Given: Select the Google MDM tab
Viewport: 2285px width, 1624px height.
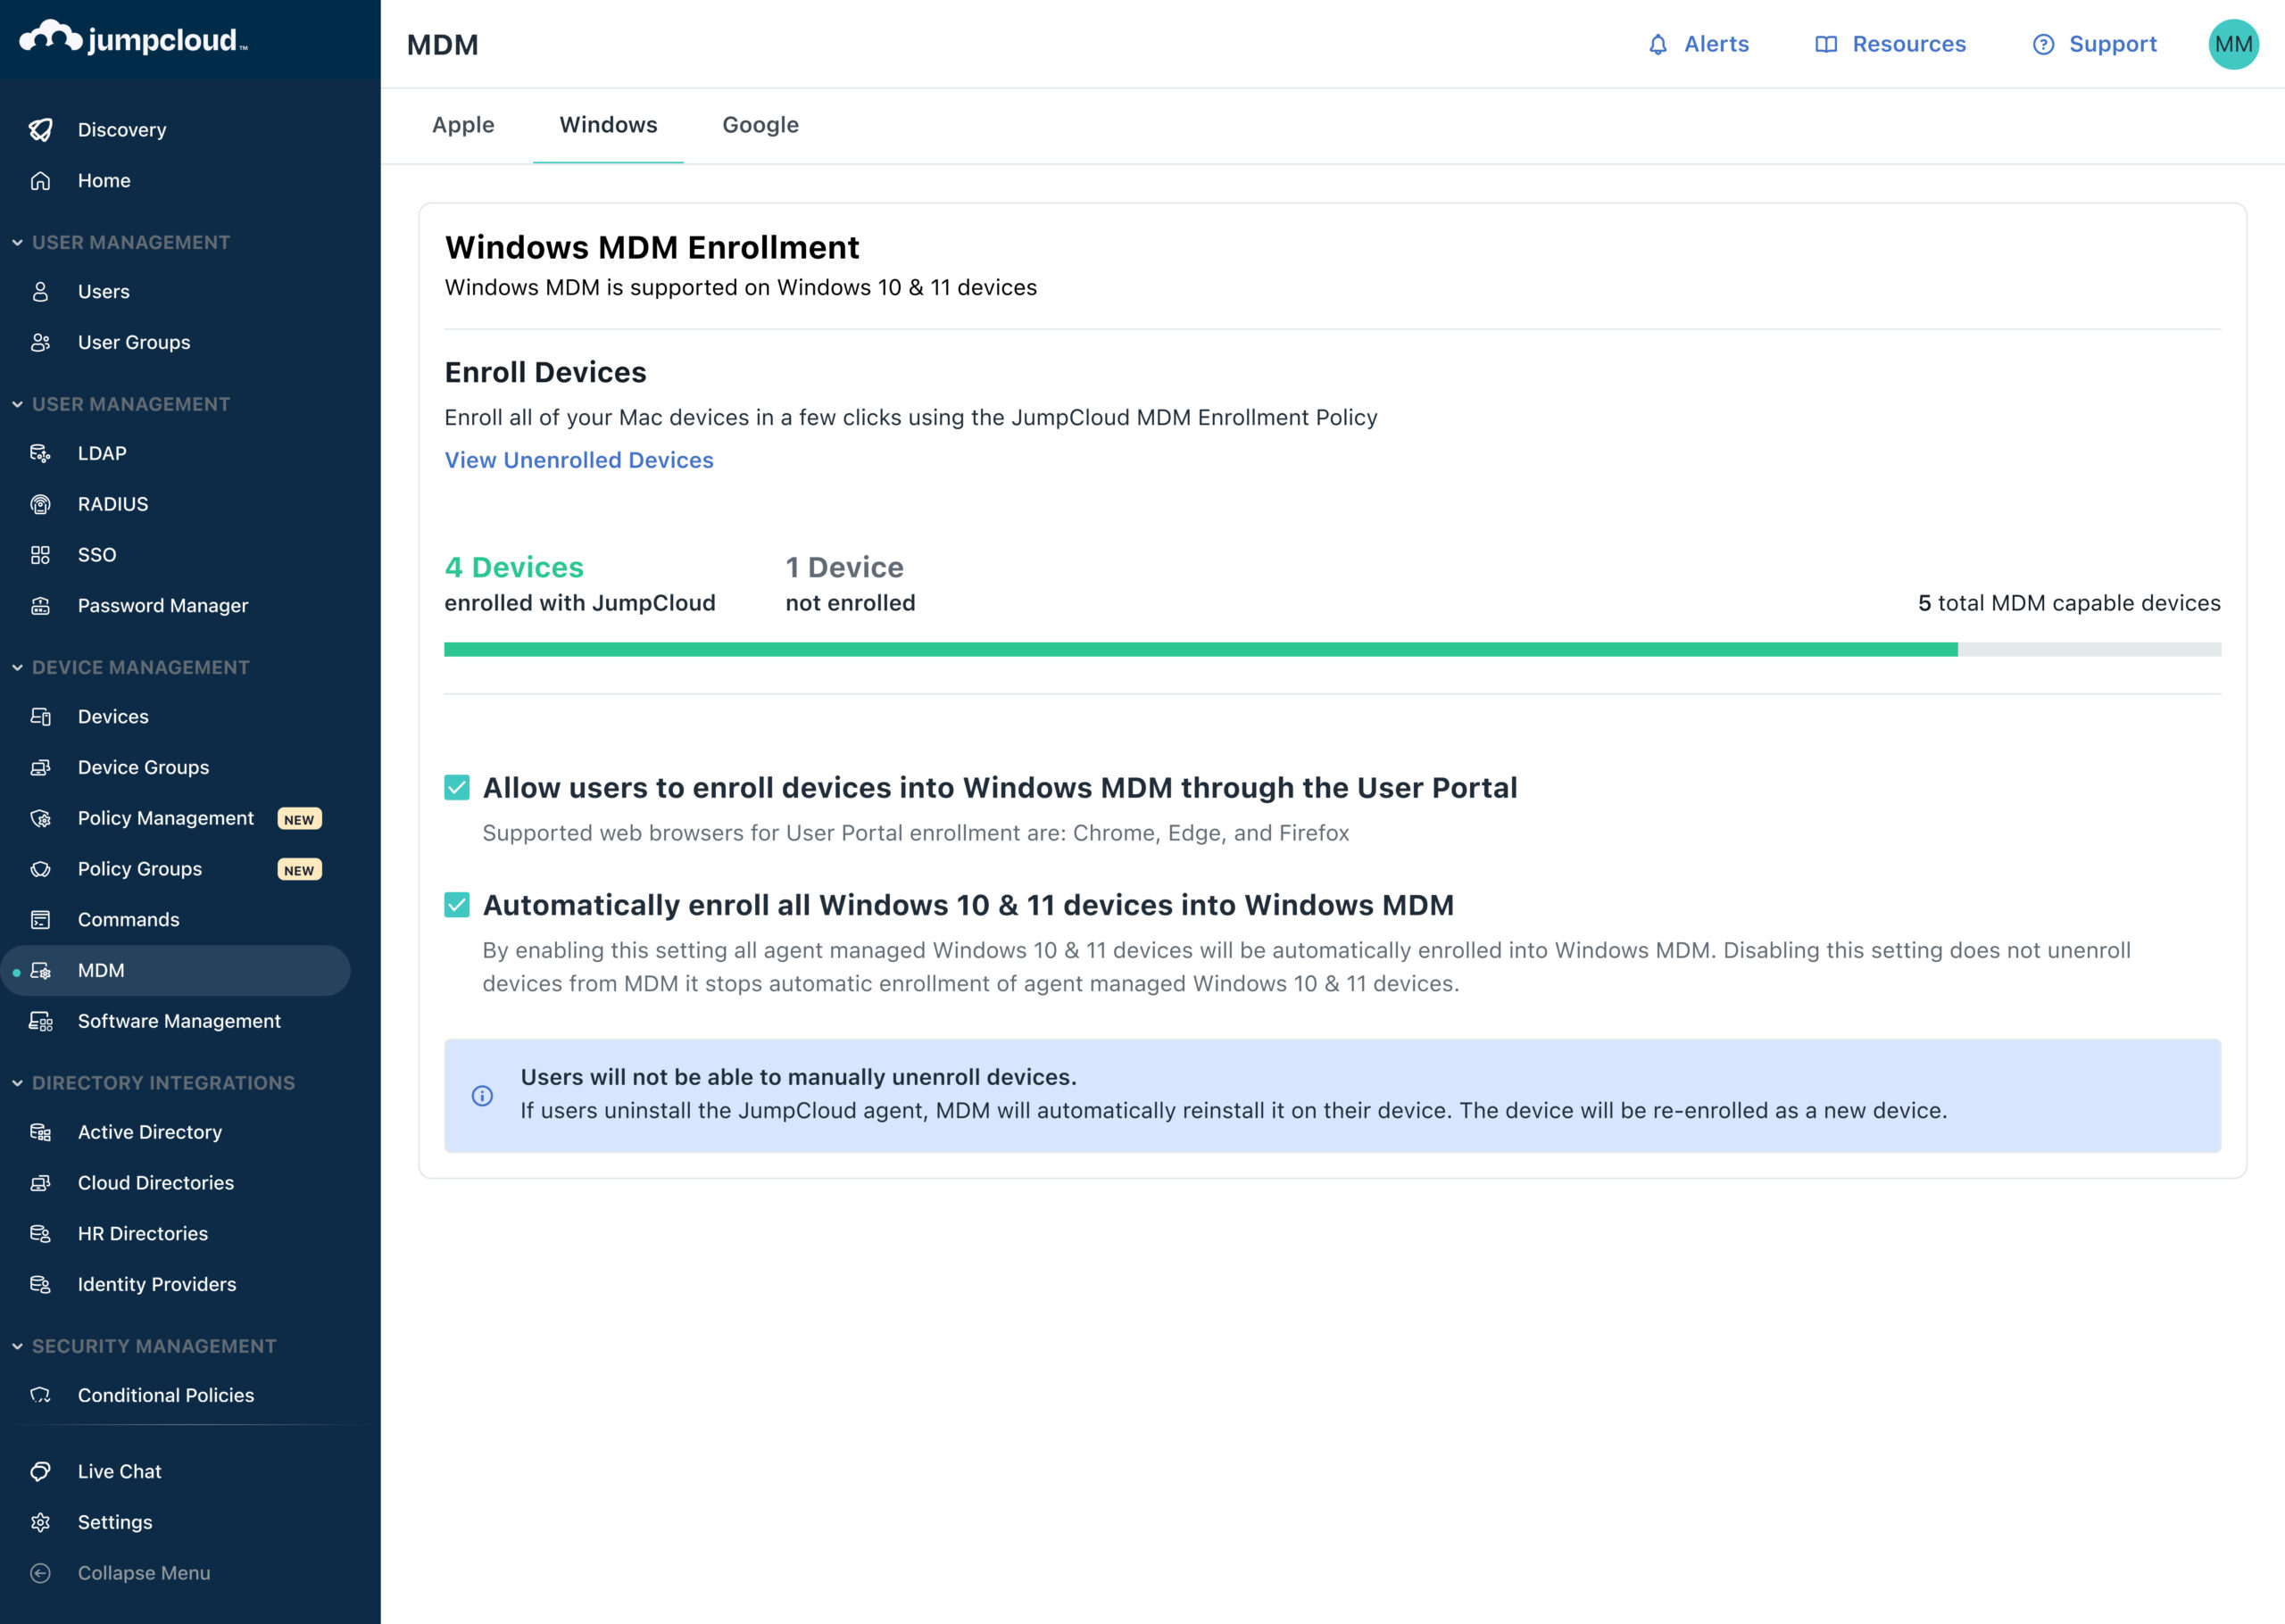Looking at the screenshot, I should (x=760, y=125).
